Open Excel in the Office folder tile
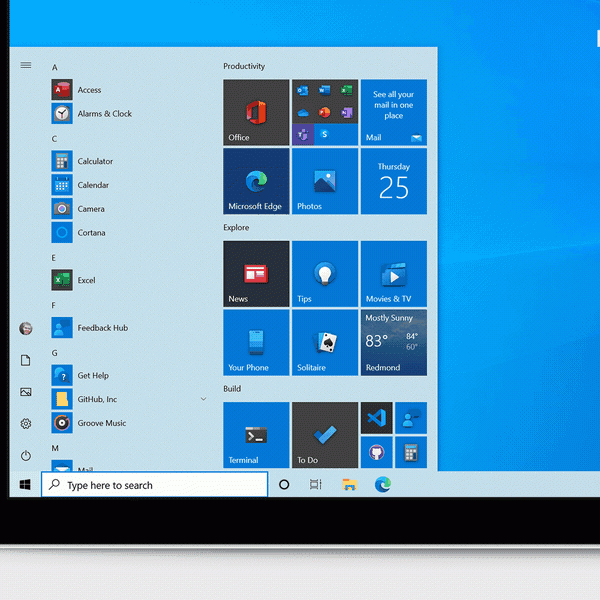 [x=347, y=90]
